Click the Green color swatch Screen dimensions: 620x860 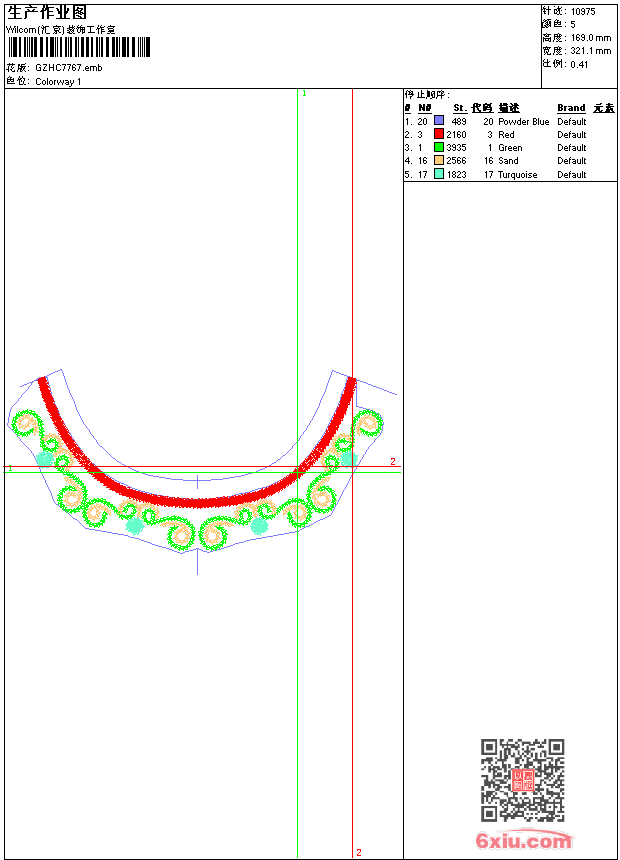[439, 147]
